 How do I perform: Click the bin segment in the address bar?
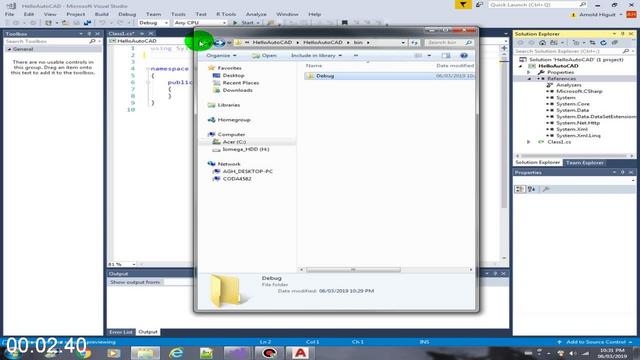(x=358, y=42)
